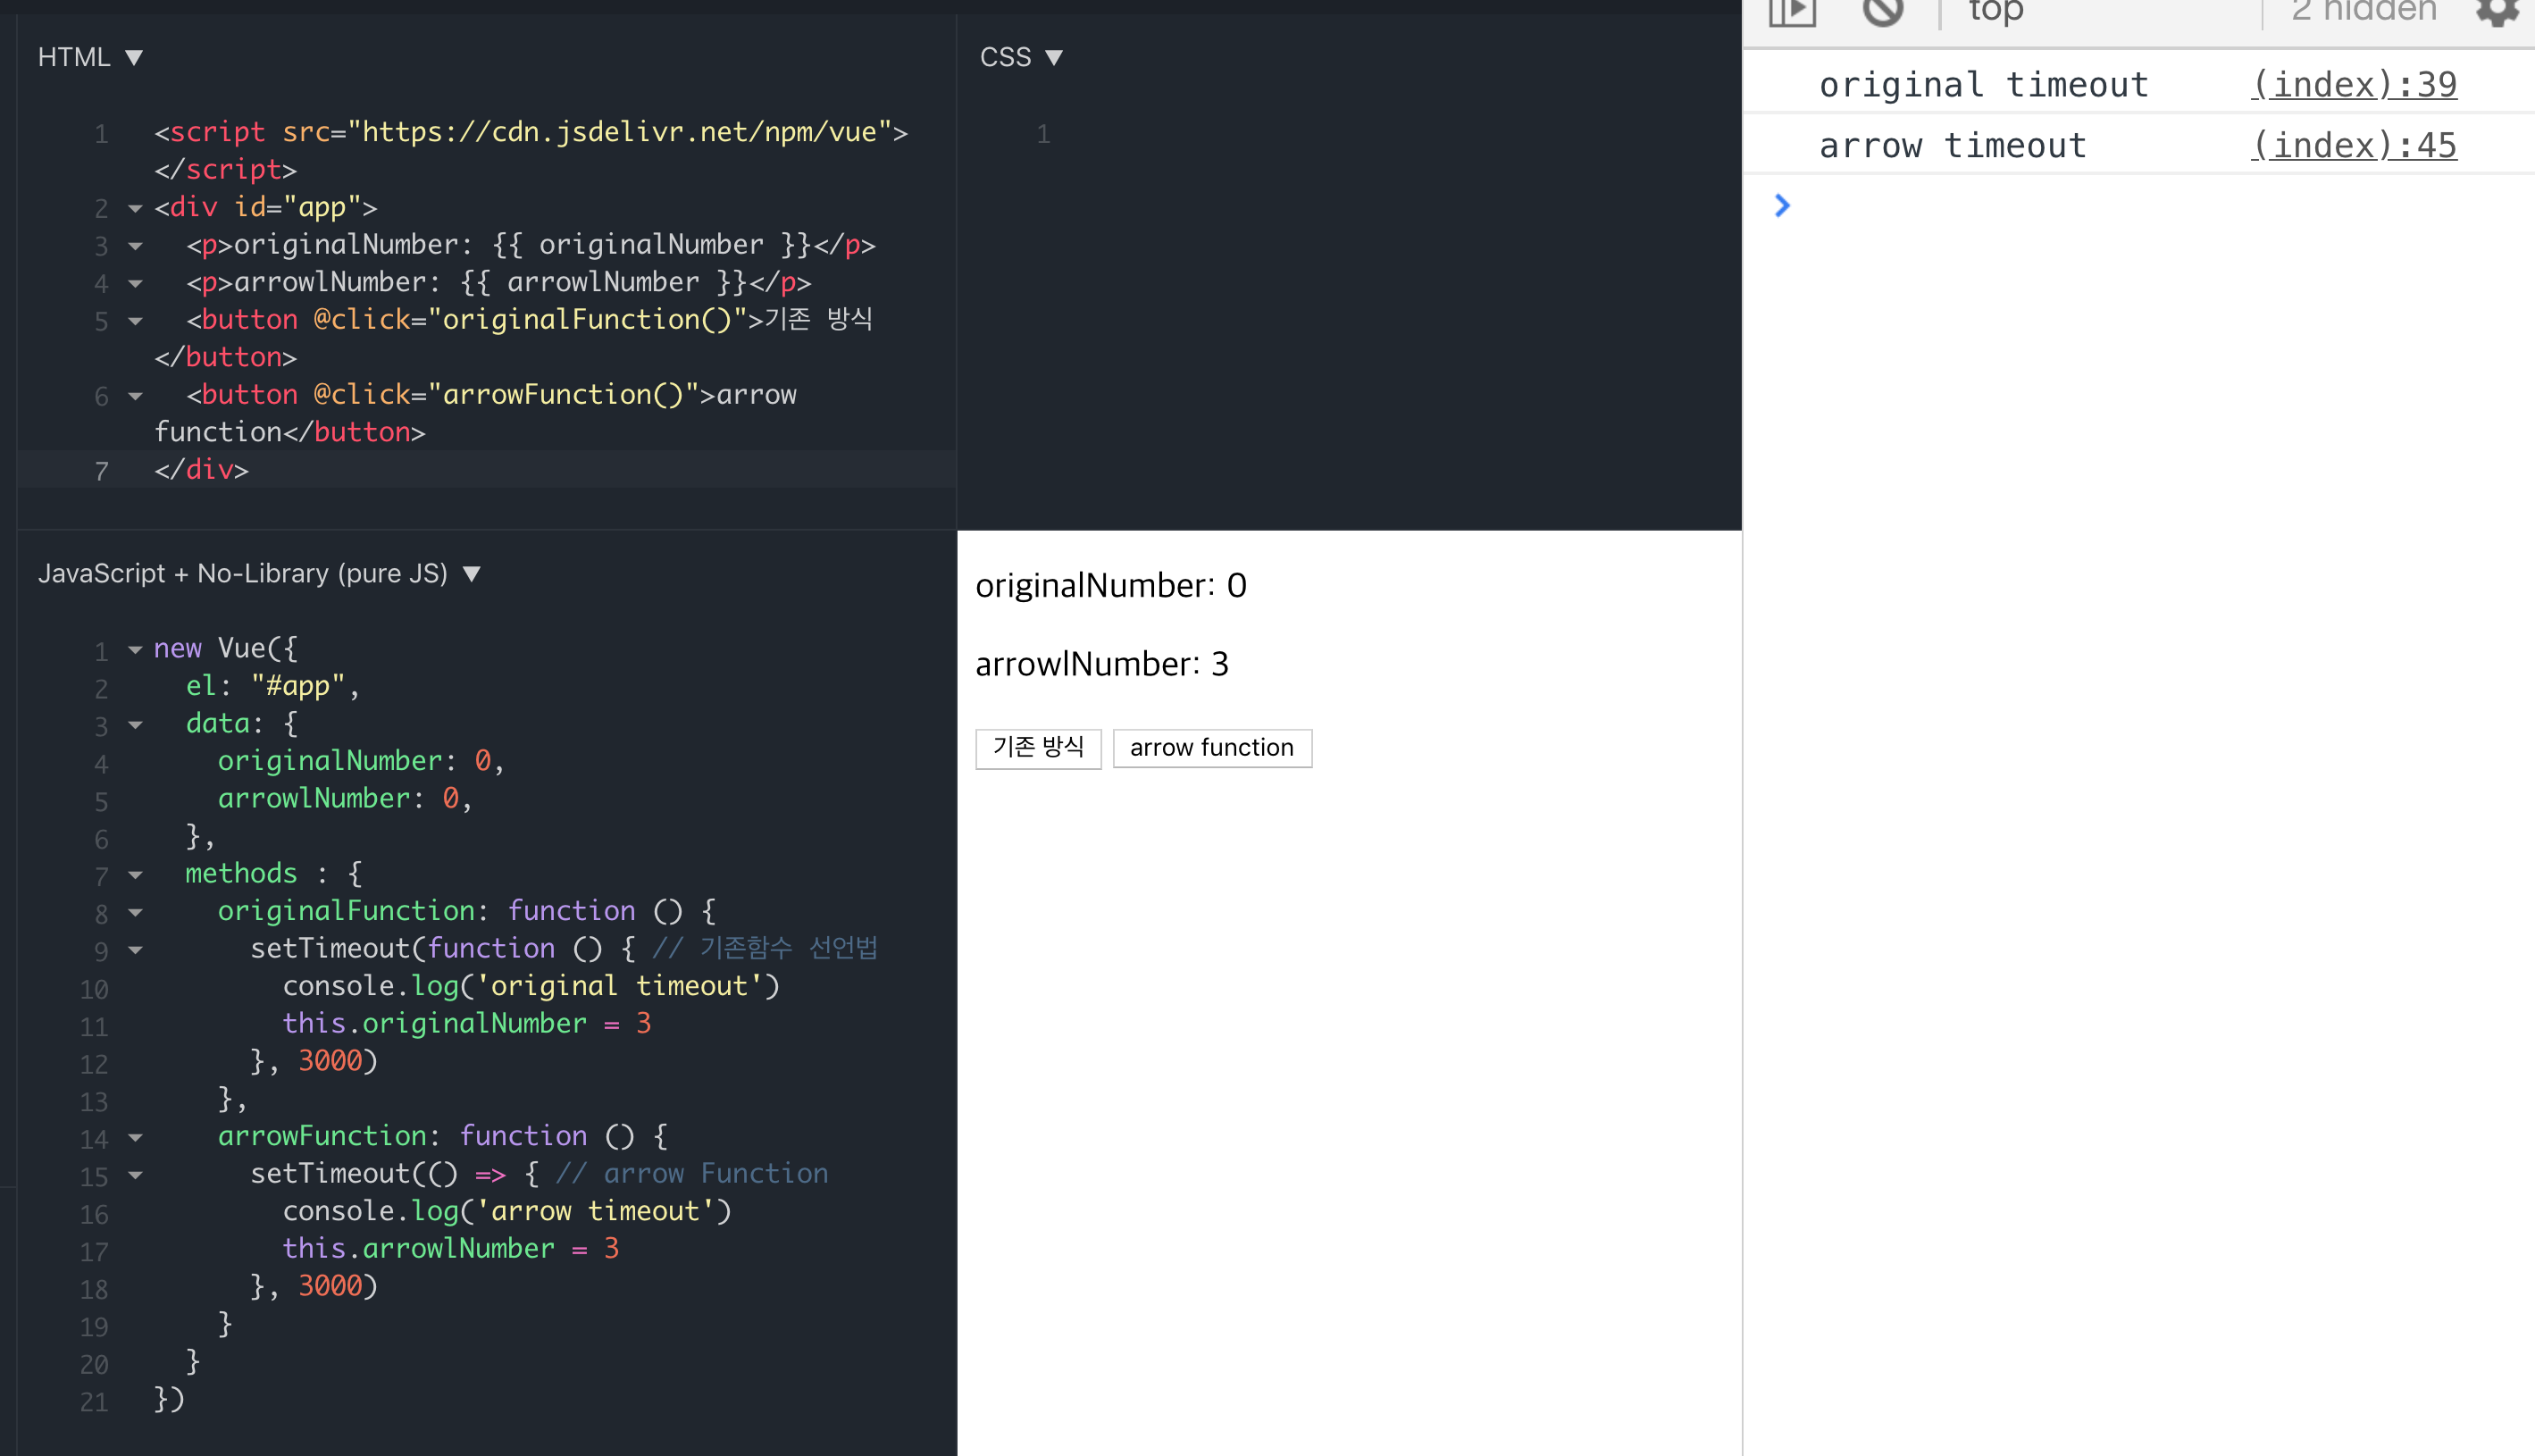The image size is (2535, 1456).
Task: Clear console with the ban icon
Action: (x=1882, y=12)
